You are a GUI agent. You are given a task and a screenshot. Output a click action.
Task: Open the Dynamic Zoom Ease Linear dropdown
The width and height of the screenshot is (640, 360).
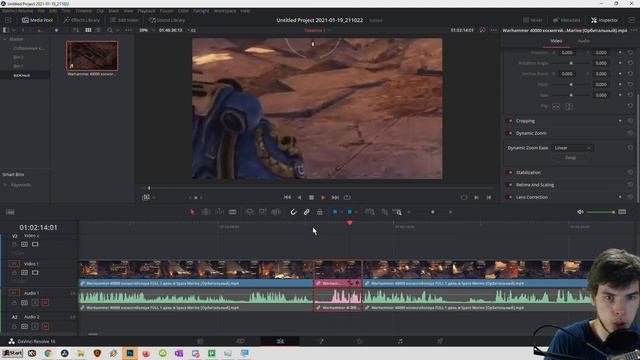(x=572, y=148)
